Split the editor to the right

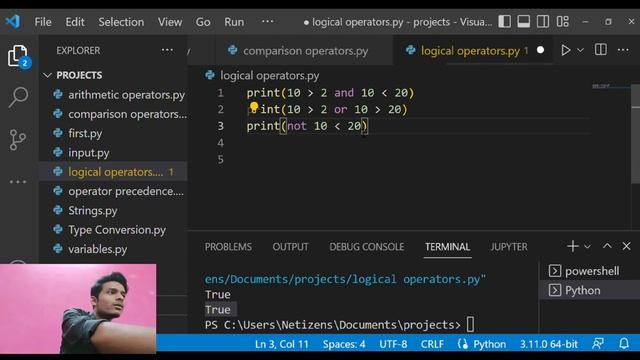point(600,50)
